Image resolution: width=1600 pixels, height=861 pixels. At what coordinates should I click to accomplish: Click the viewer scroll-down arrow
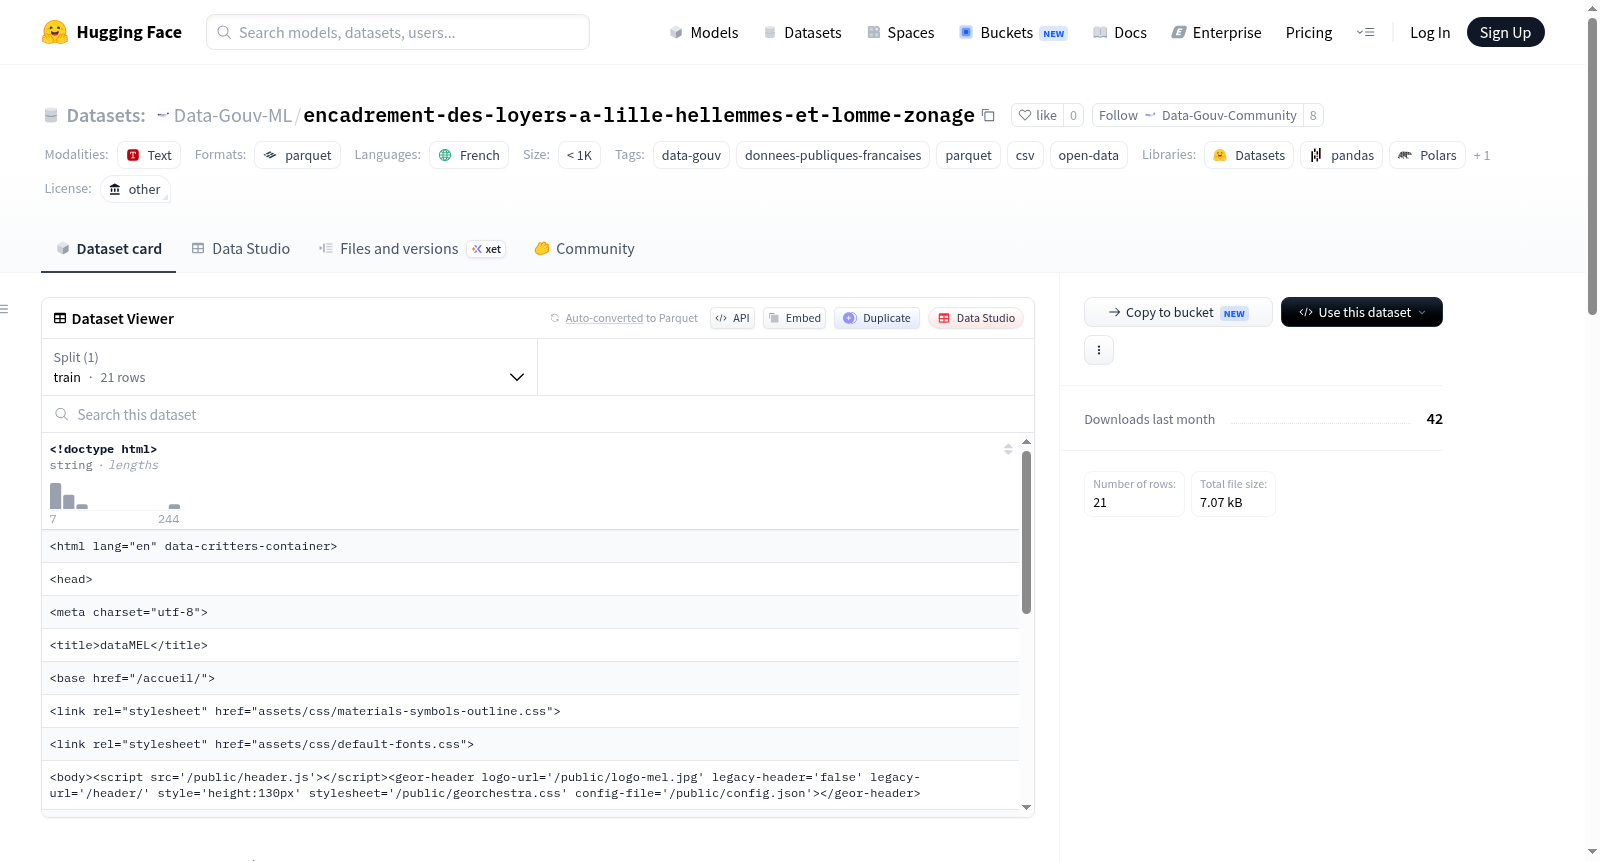point(1026,807)
